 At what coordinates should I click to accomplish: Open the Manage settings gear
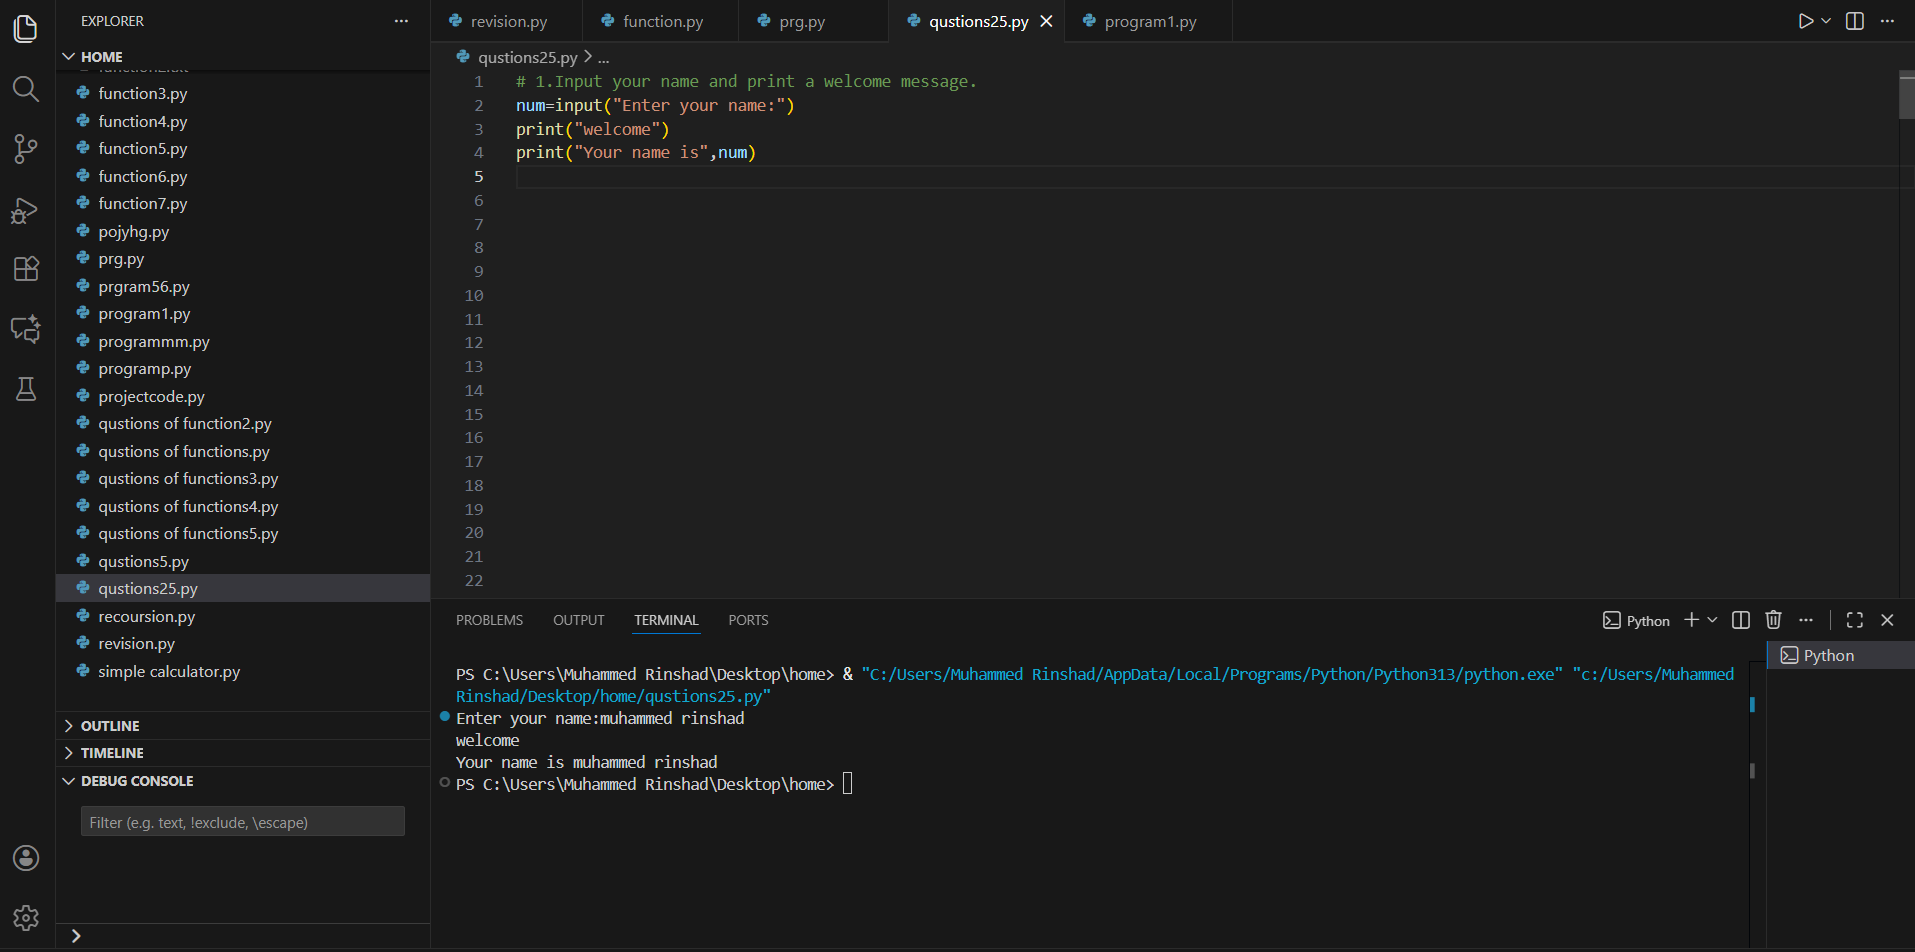25,917
